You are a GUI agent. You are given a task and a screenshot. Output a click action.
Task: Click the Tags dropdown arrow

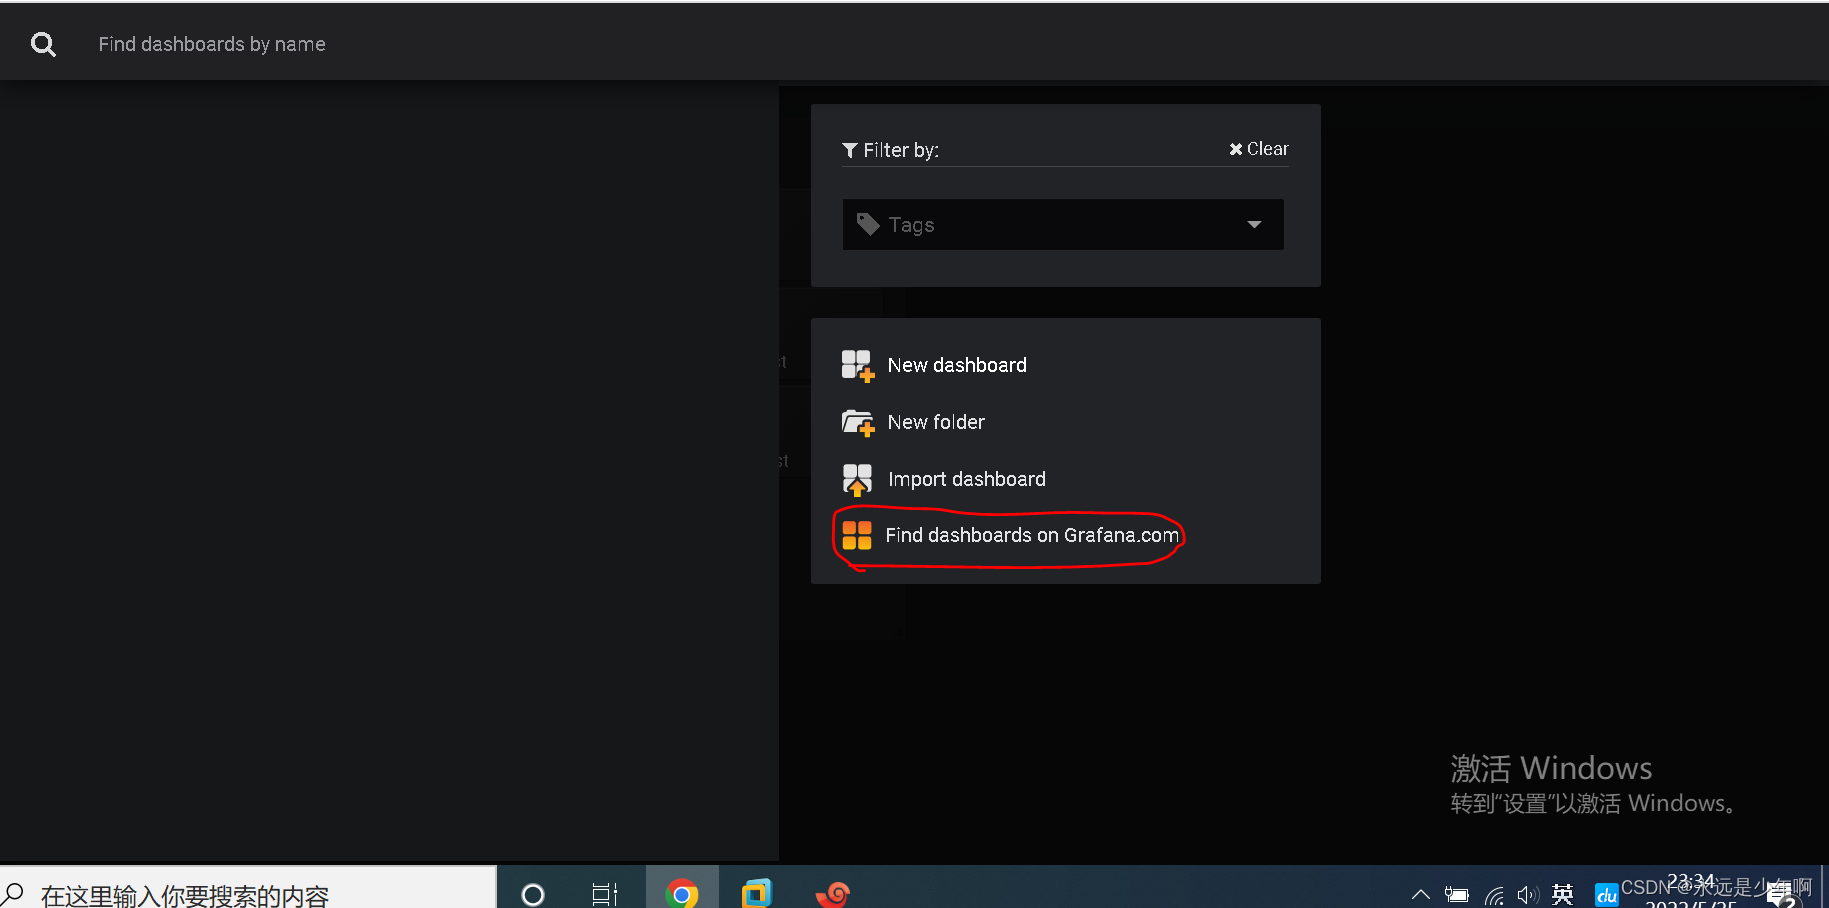point(1254,225)
